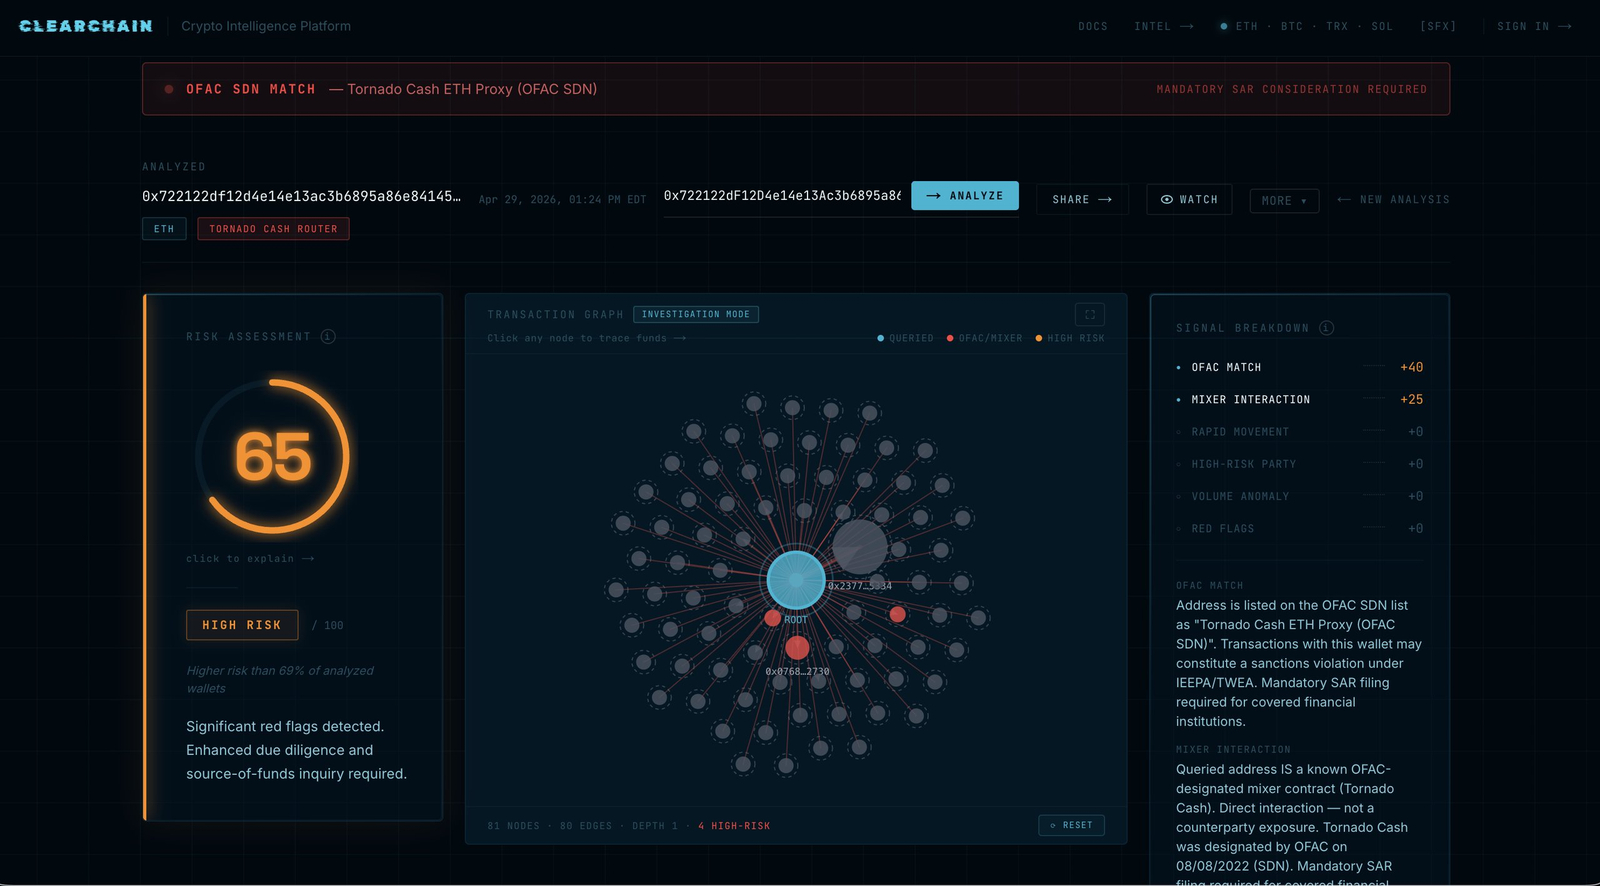This screenshot has height=886, width=1600.
Task: Expand the transaction graph to fullscreen
Action: (x=1090, y=314)
